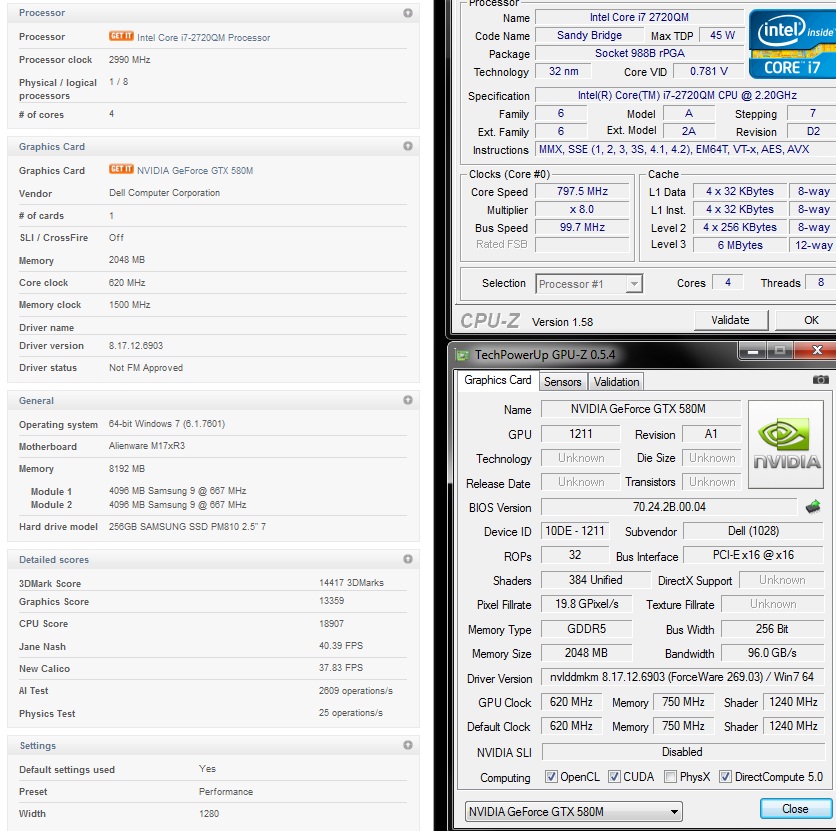
Task: Click the Jane Nash value 40.39 FPS
Action: [341, 646]
